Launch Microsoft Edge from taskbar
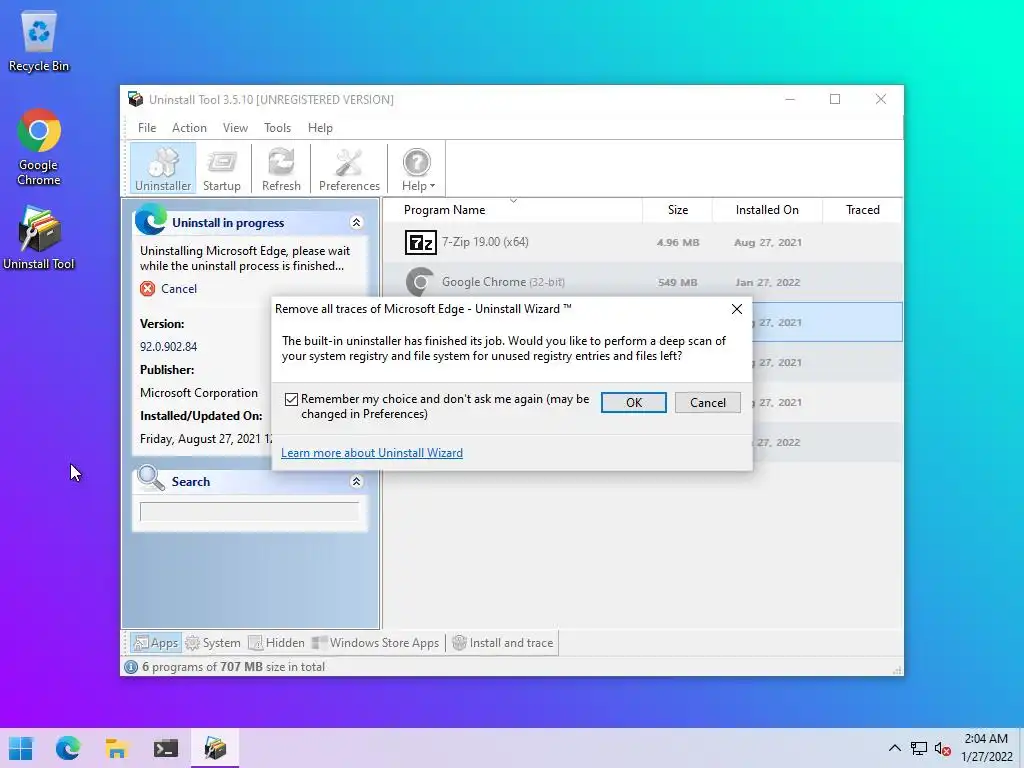1024x768 pixels. [68, 748]
